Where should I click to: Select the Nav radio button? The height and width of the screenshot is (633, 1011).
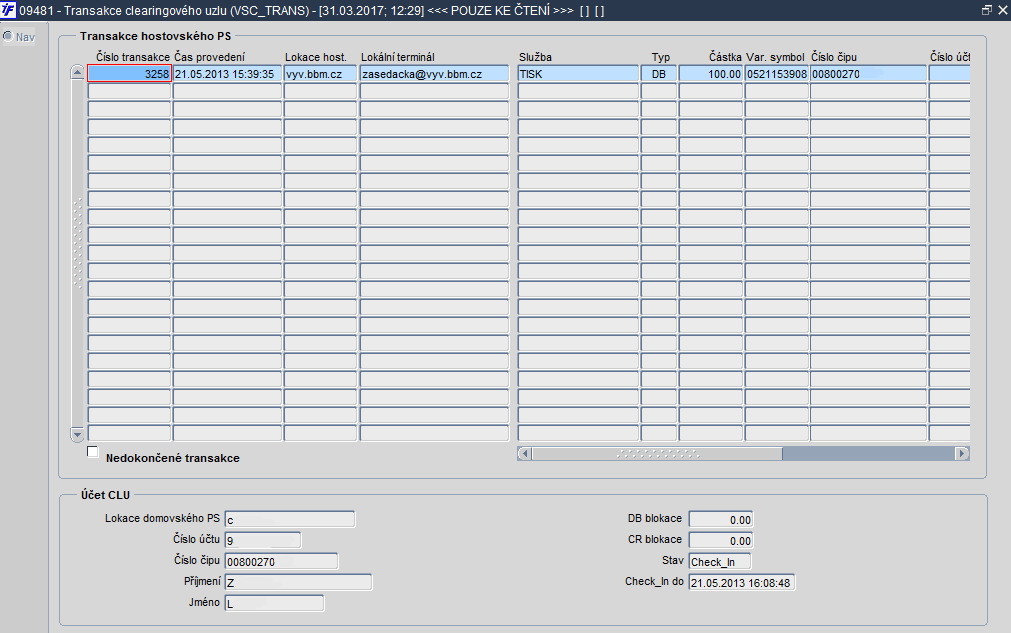[8, 36]
